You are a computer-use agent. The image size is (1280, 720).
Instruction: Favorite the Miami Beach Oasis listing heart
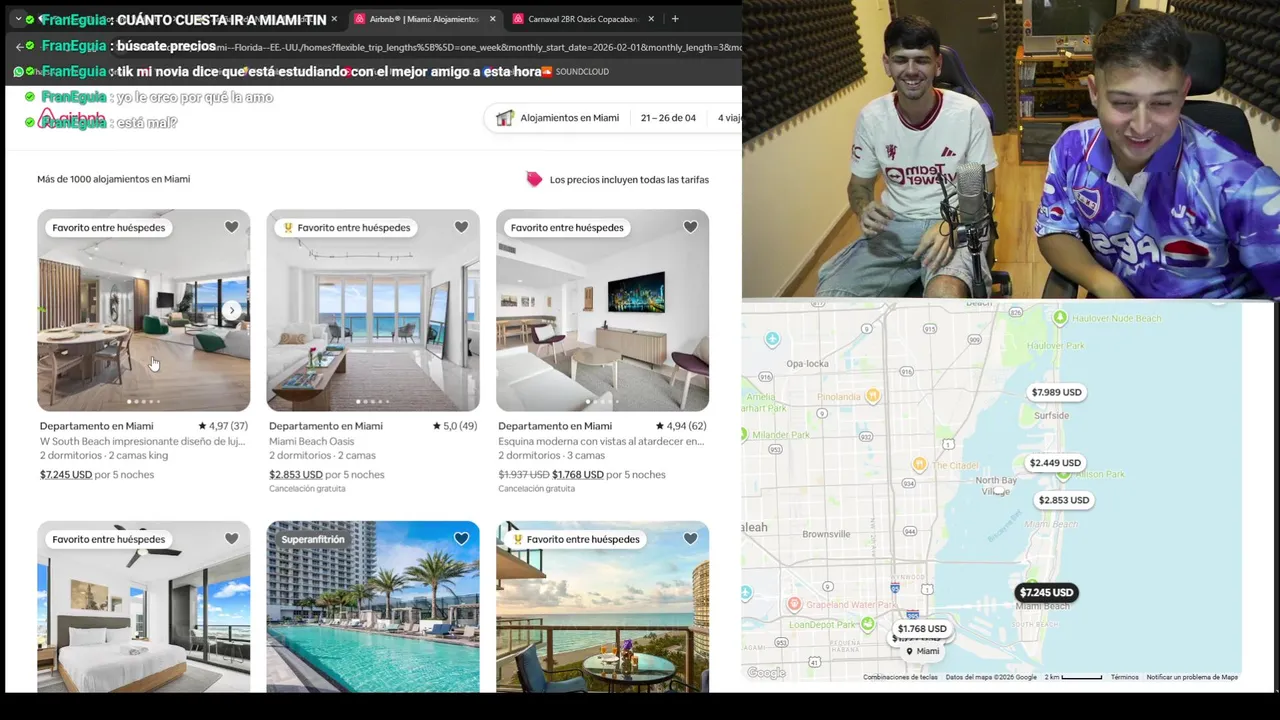point(461,227)
